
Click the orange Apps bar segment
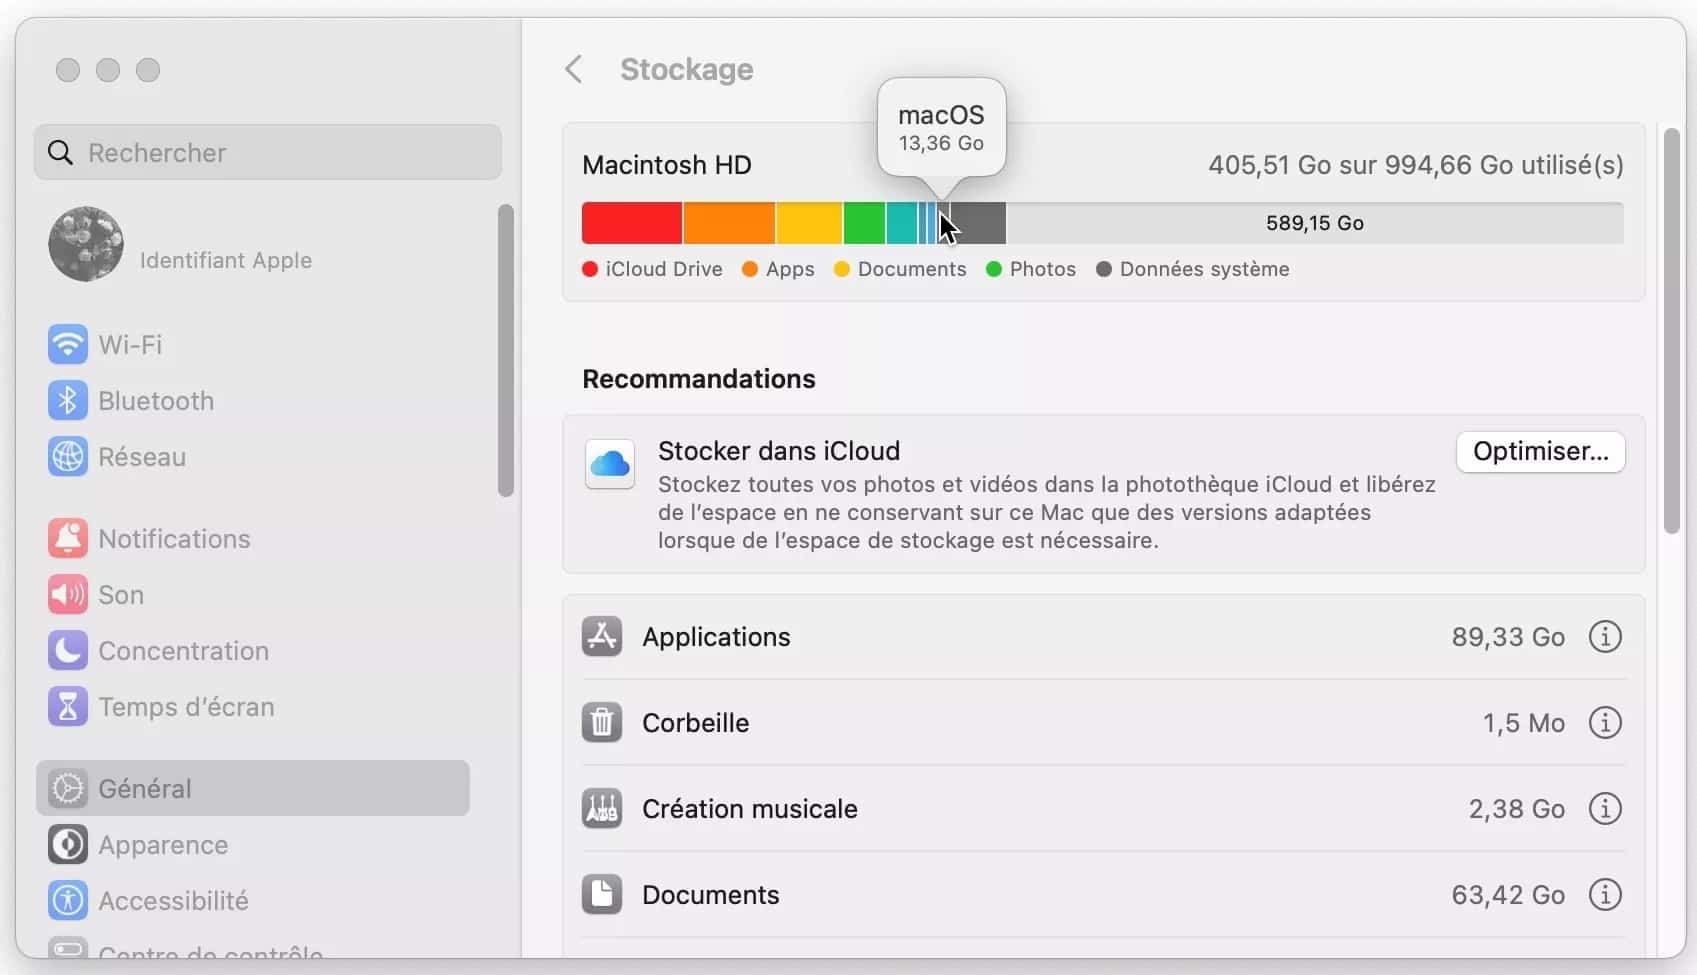729,223
